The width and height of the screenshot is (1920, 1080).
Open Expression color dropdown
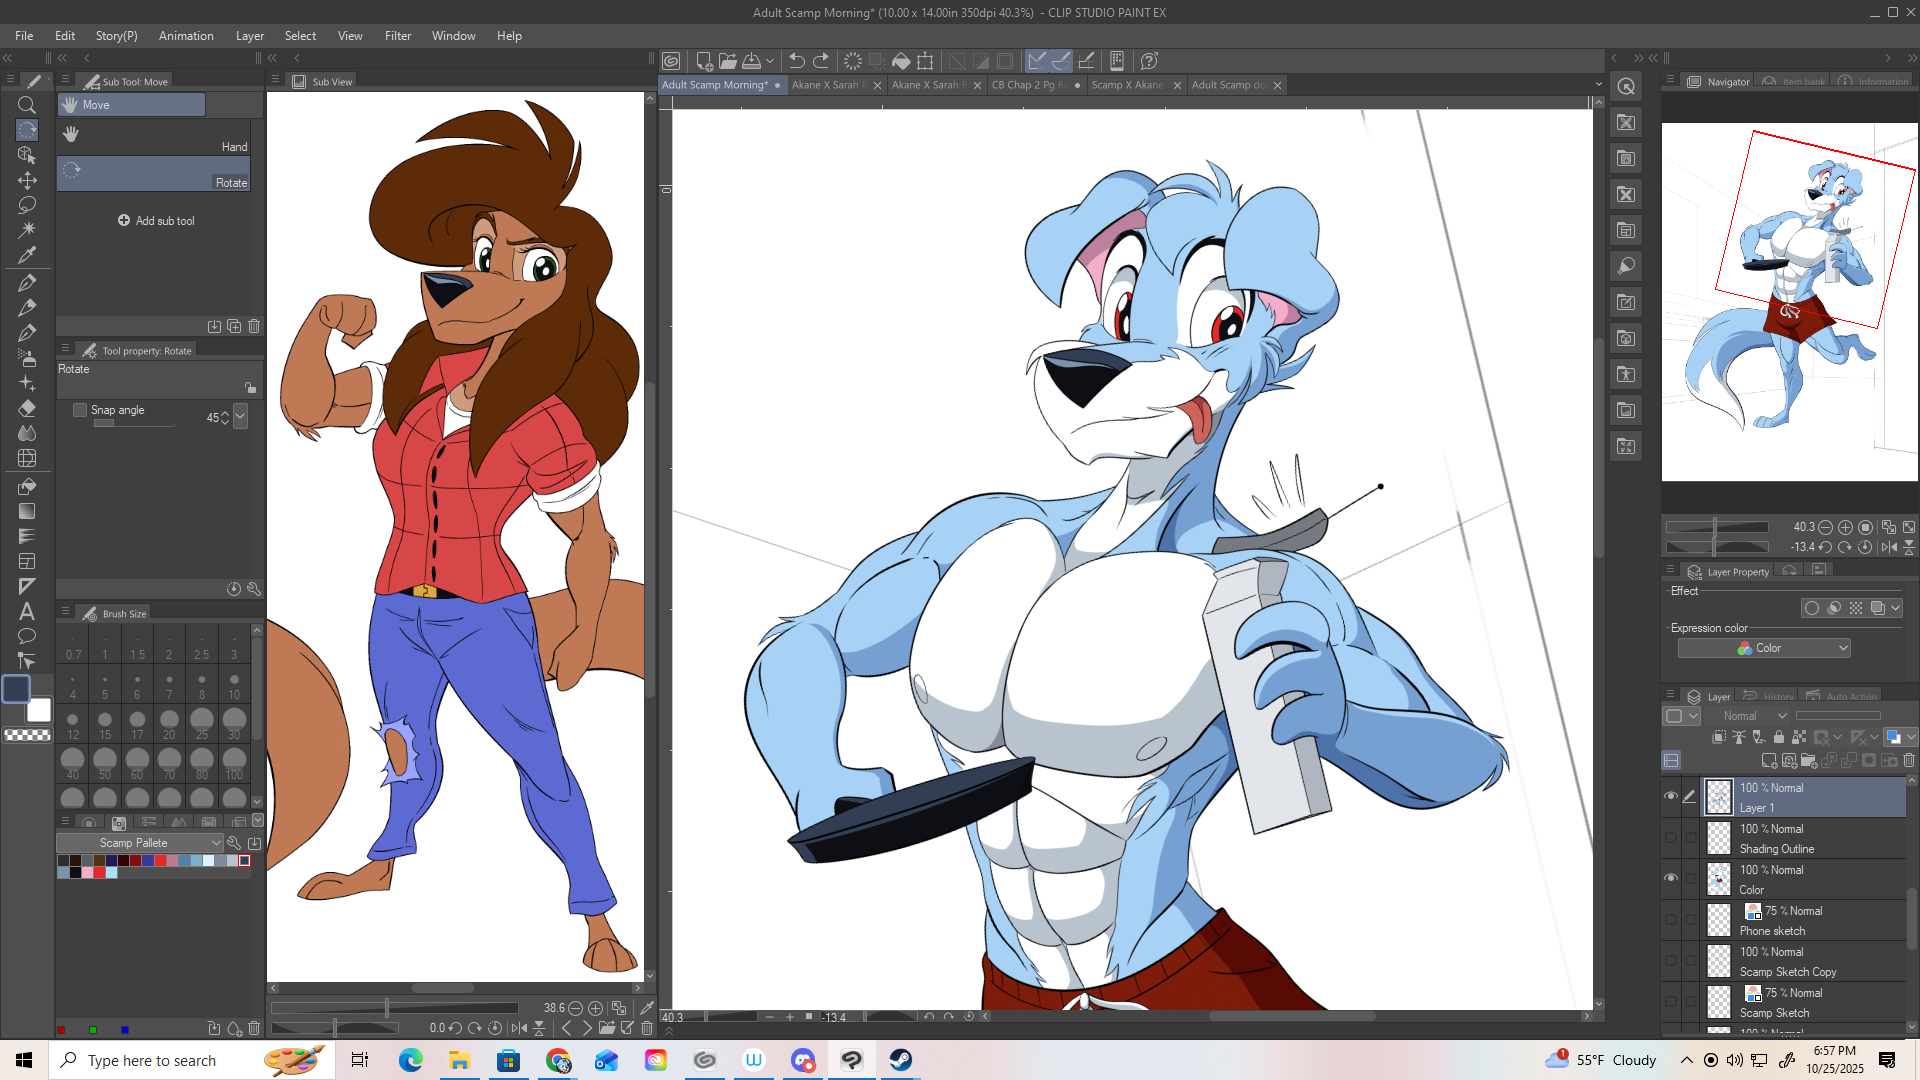[x=1764, y=648]
